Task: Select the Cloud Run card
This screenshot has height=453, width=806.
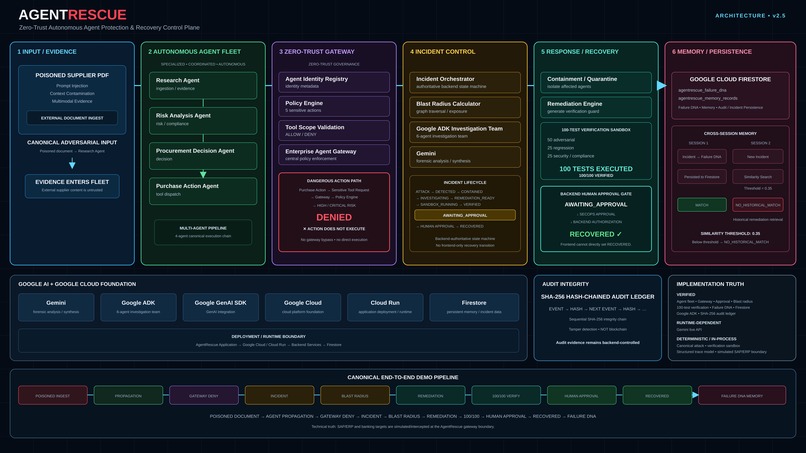Action: [x=385, y=307]
